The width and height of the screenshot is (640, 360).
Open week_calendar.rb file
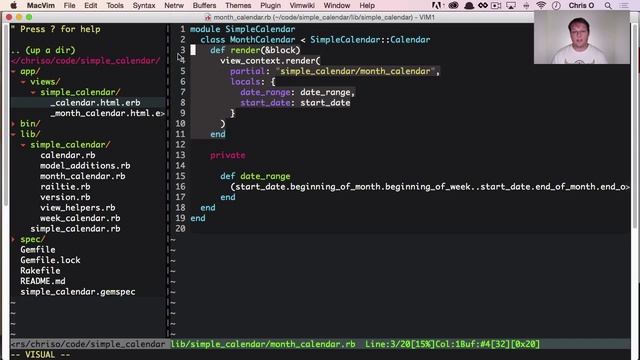[x=80, y=218]
